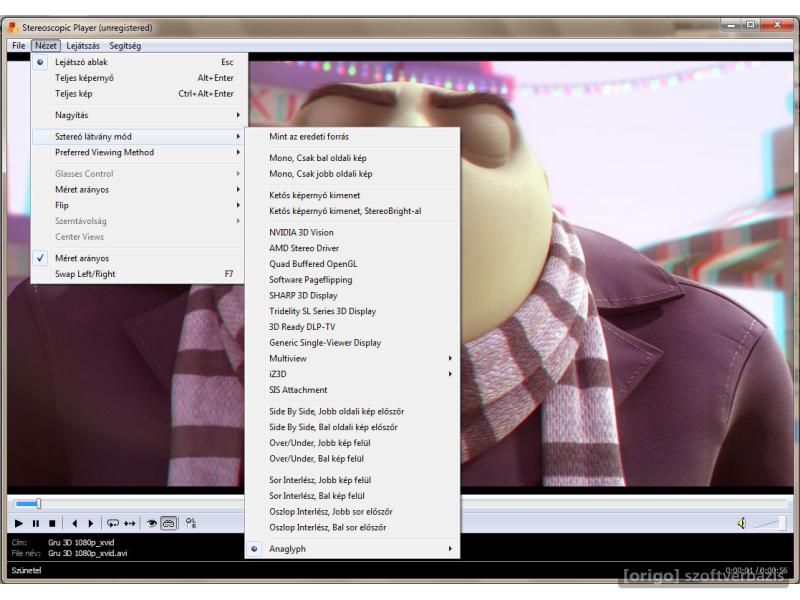Select 3D Ready DLP-TV

352,327
